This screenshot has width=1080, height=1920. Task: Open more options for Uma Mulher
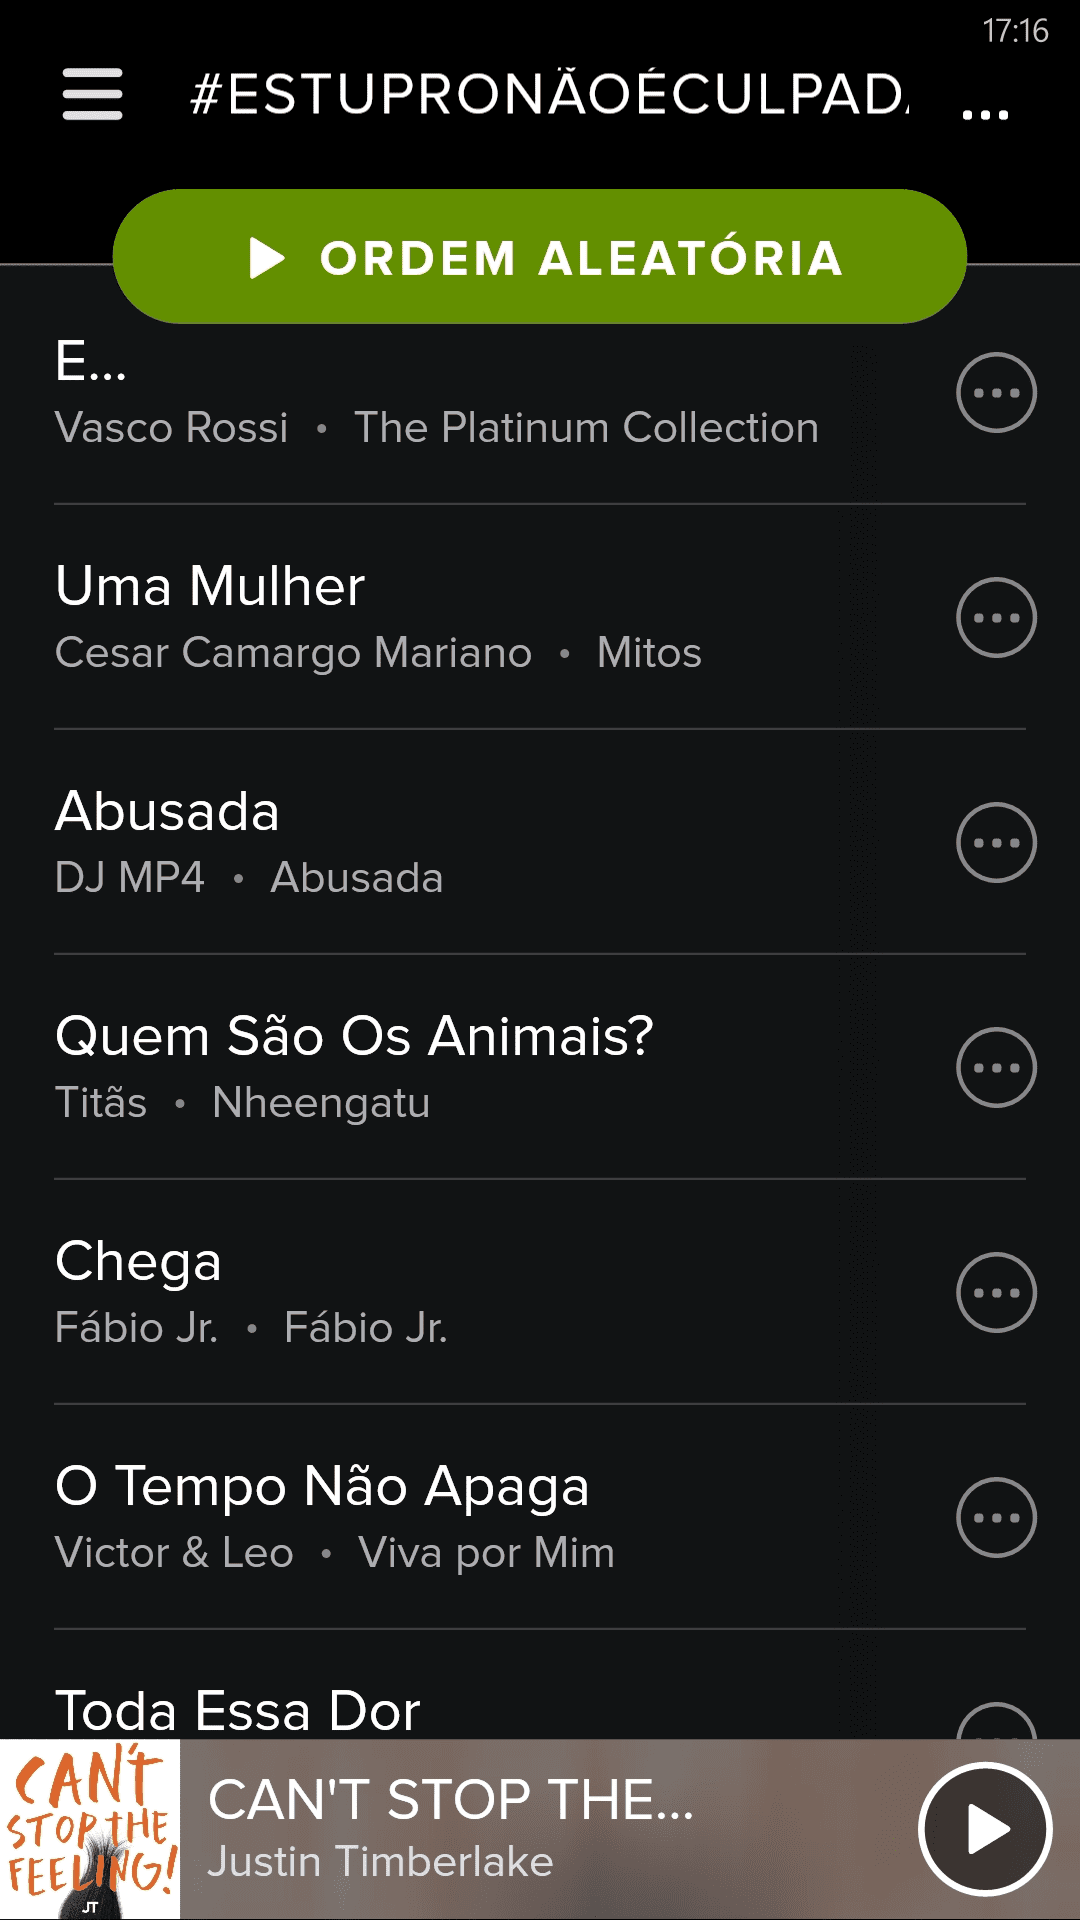996,618
